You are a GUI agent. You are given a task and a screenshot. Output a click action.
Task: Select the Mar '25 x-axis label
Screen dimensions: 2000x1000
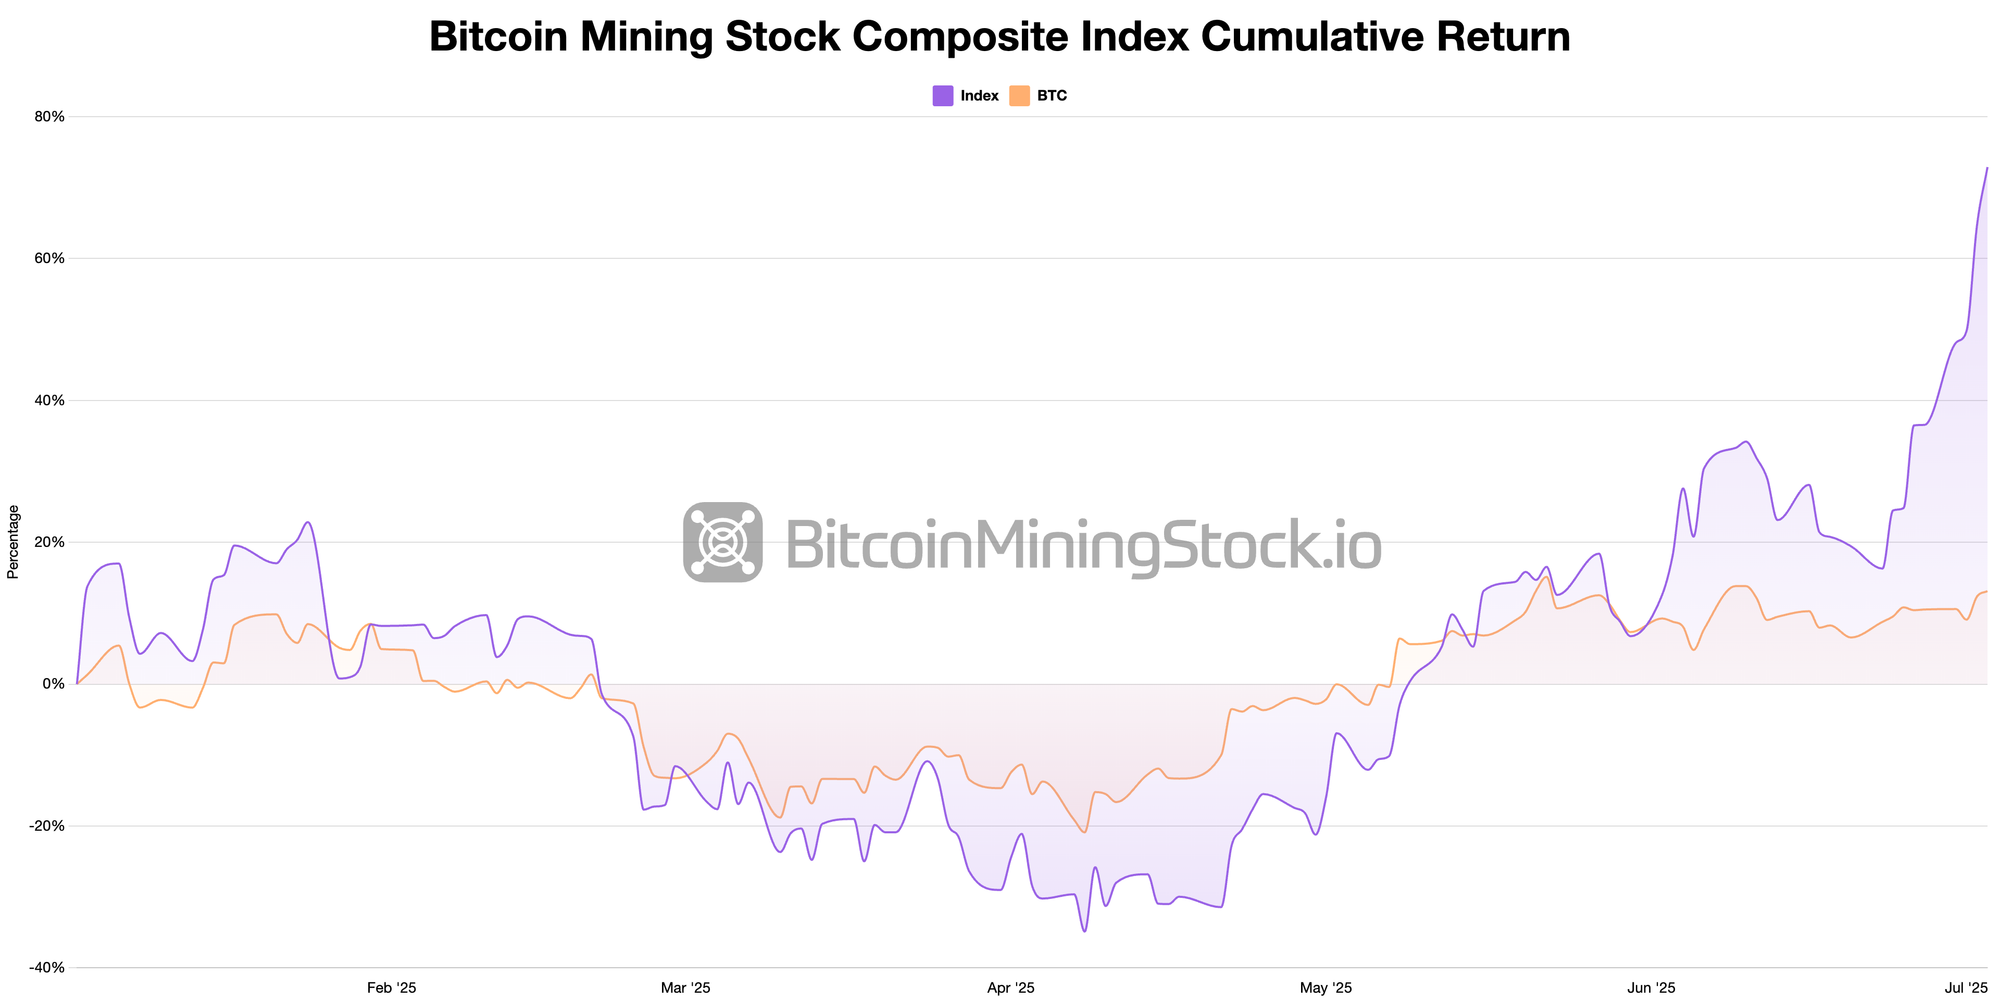point(686,988)
